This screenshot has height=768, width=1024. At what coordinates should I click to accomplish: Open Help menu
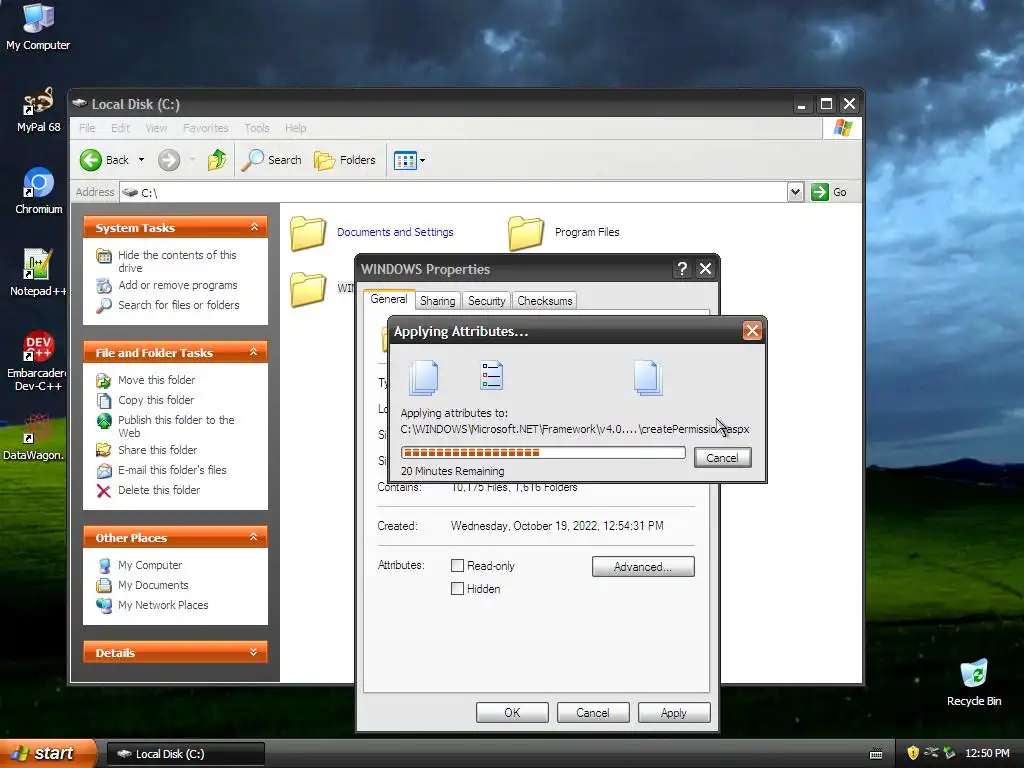point(295,128)
